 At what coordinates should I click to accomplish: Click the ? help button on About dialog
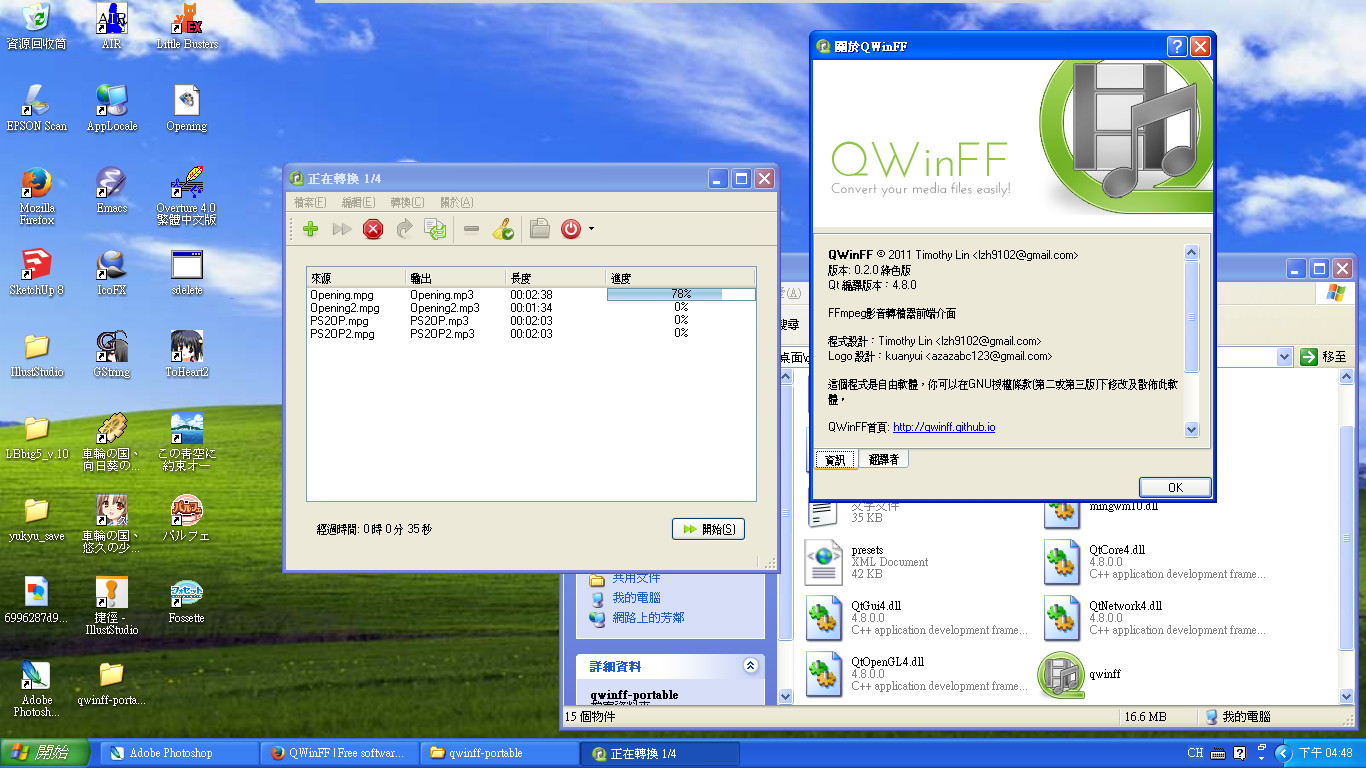(x=1177, y=46)
